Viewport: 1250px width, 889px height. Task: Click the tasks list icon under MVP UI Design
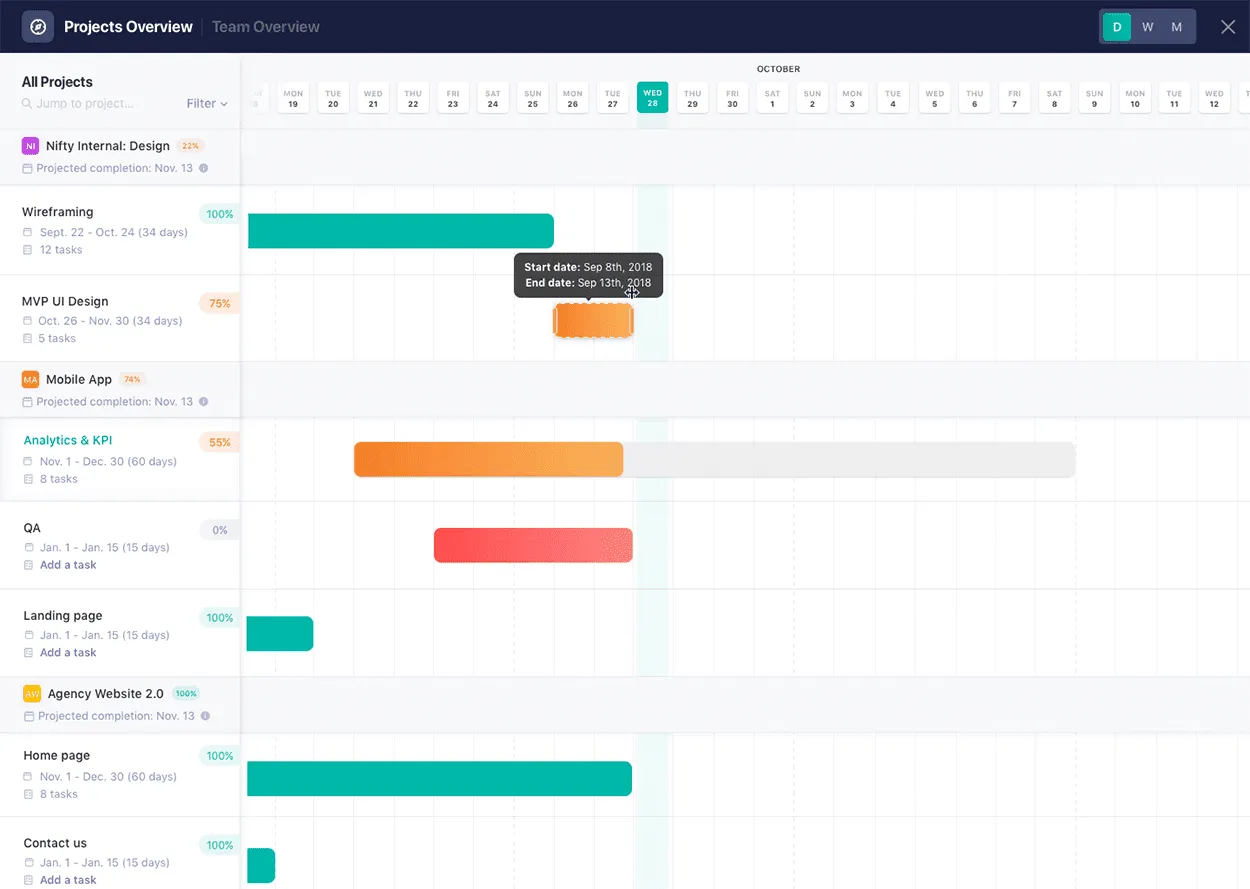pyautogui.click(x=30, y=338)
